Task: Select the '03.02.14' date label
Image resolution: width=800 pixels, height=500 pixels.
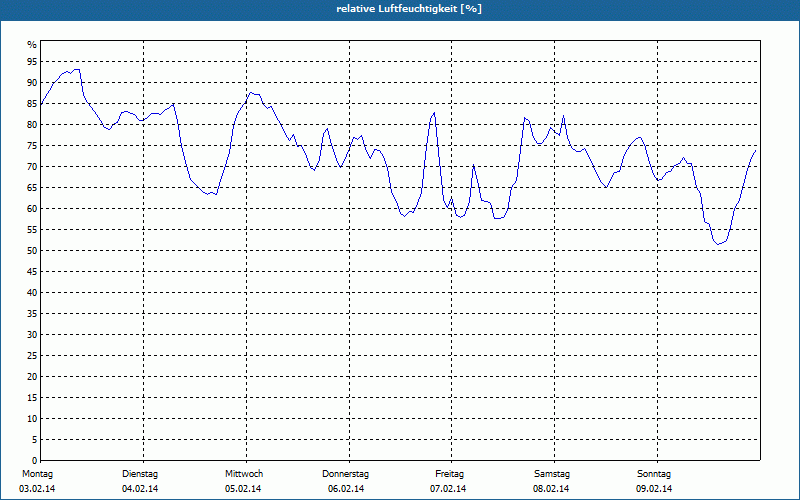Action: coord(37,489)
